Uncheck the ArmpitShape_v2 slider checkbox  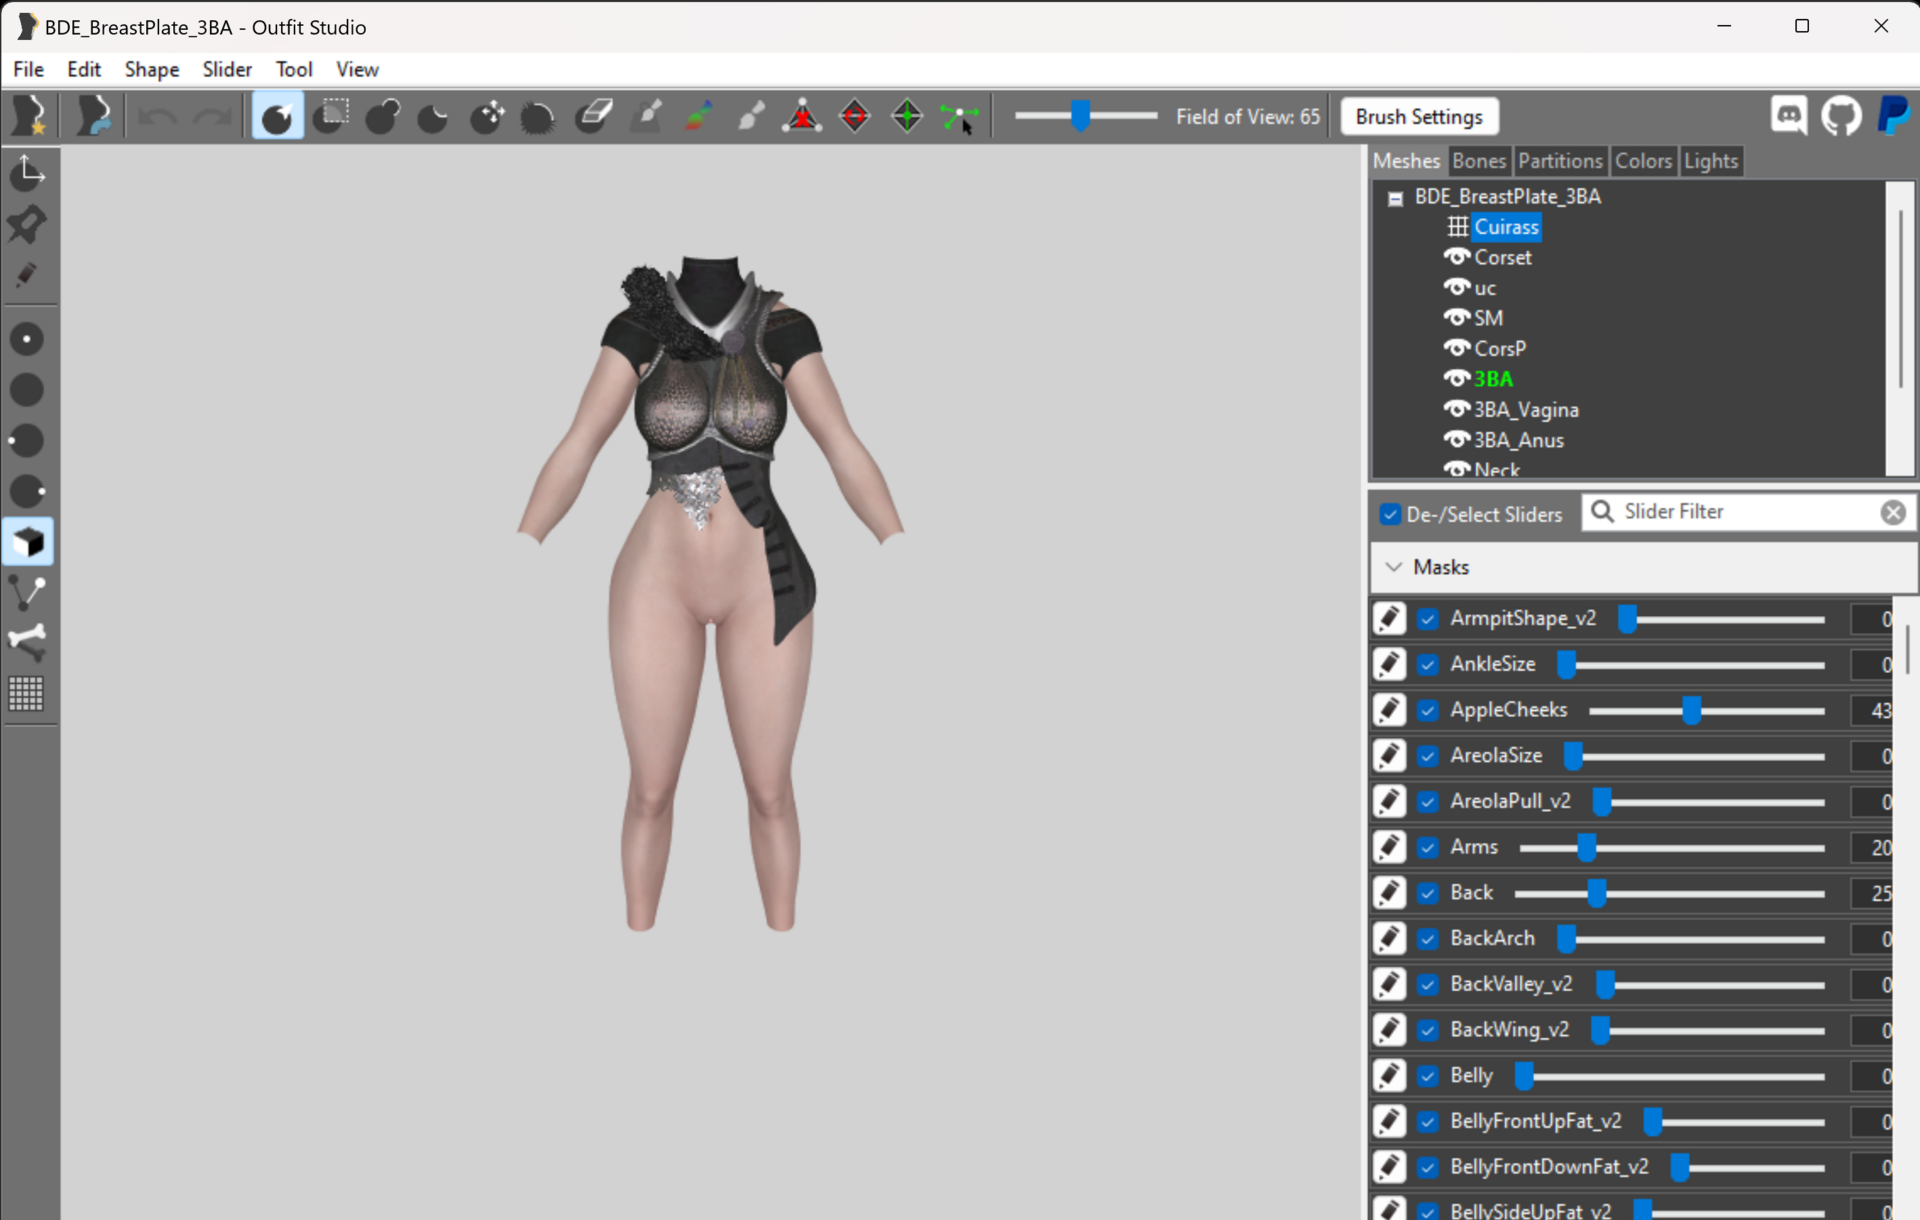coord(1428,619)
